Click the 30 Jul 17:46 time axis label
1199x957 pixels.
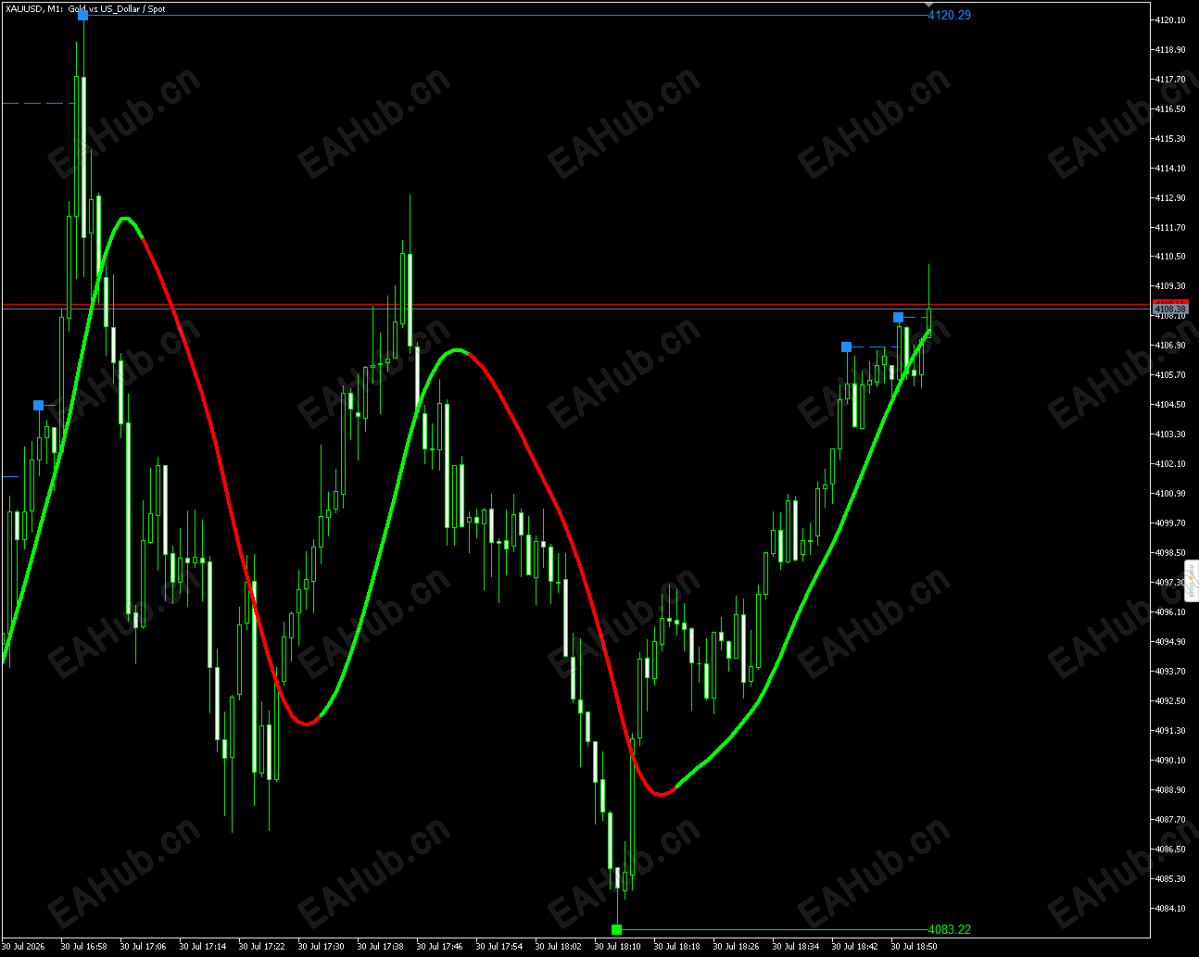click(439, 946)
